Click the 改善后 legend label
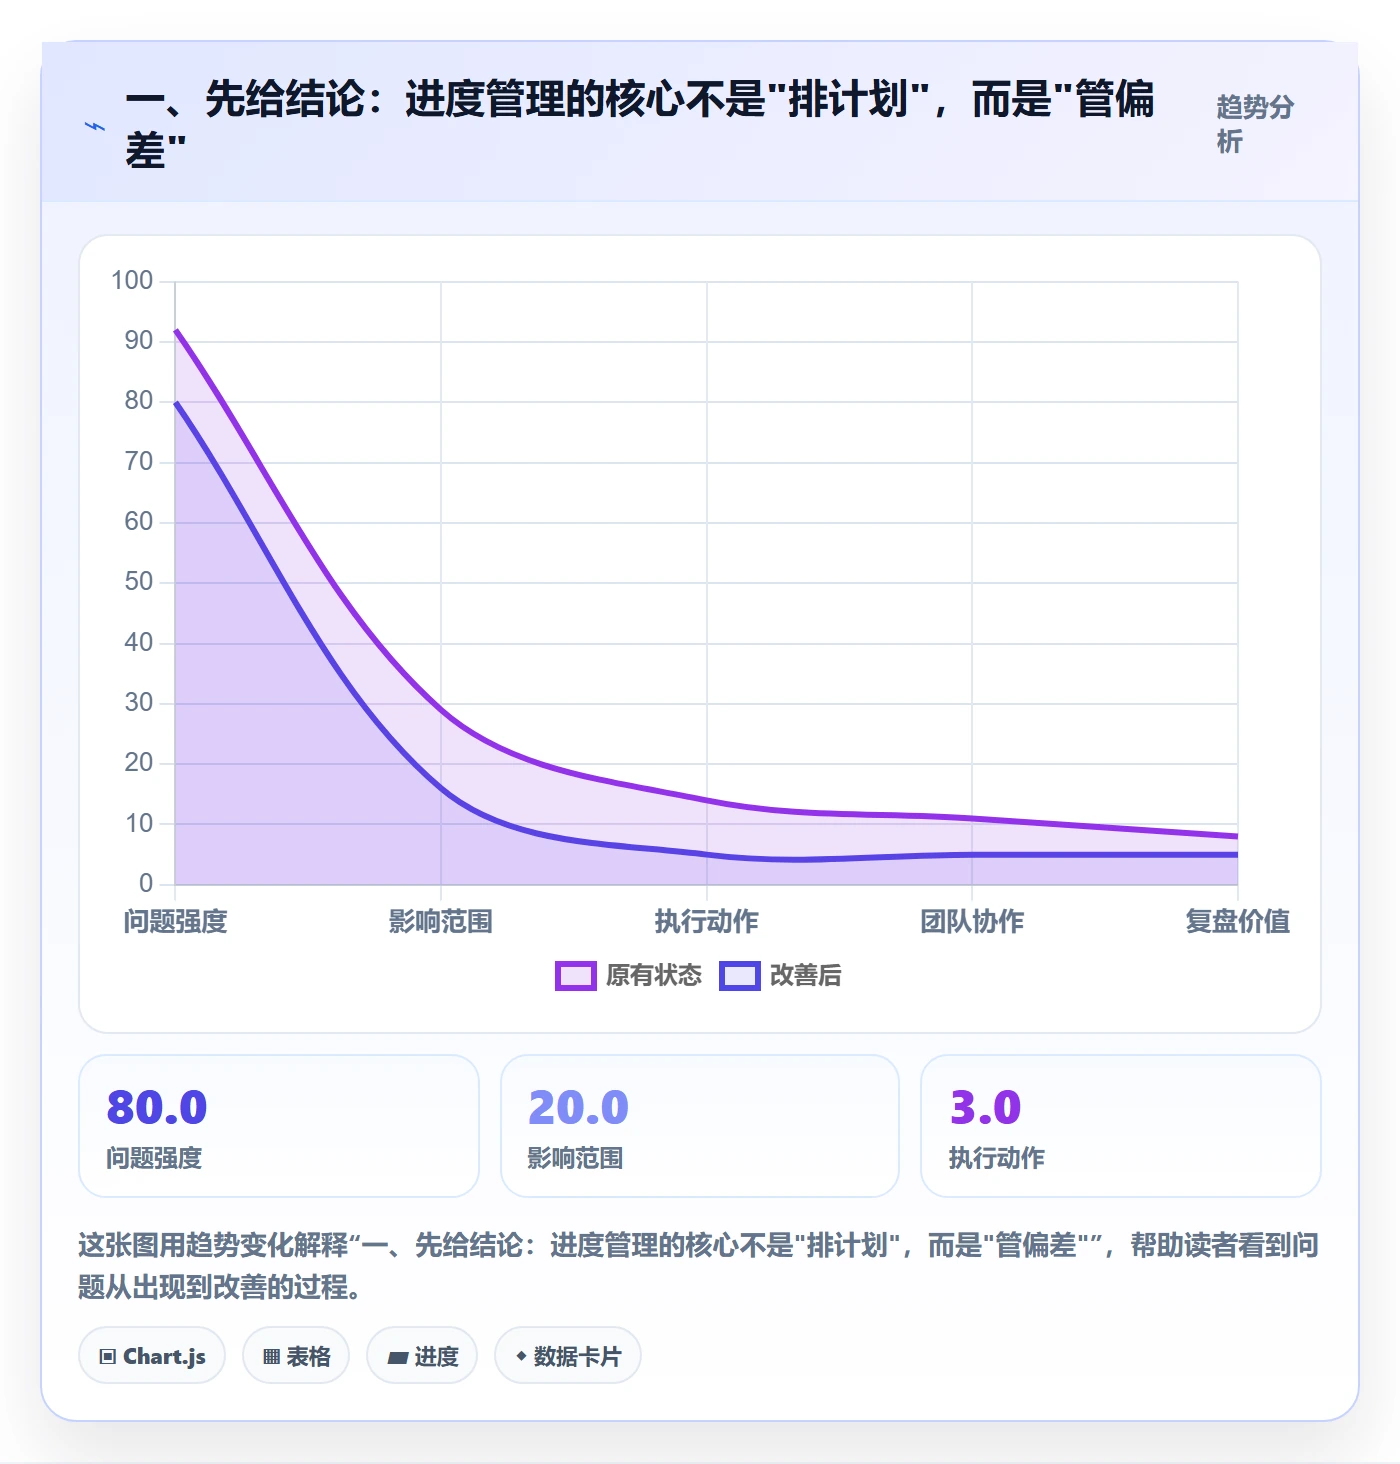 [x=805, y=975]
